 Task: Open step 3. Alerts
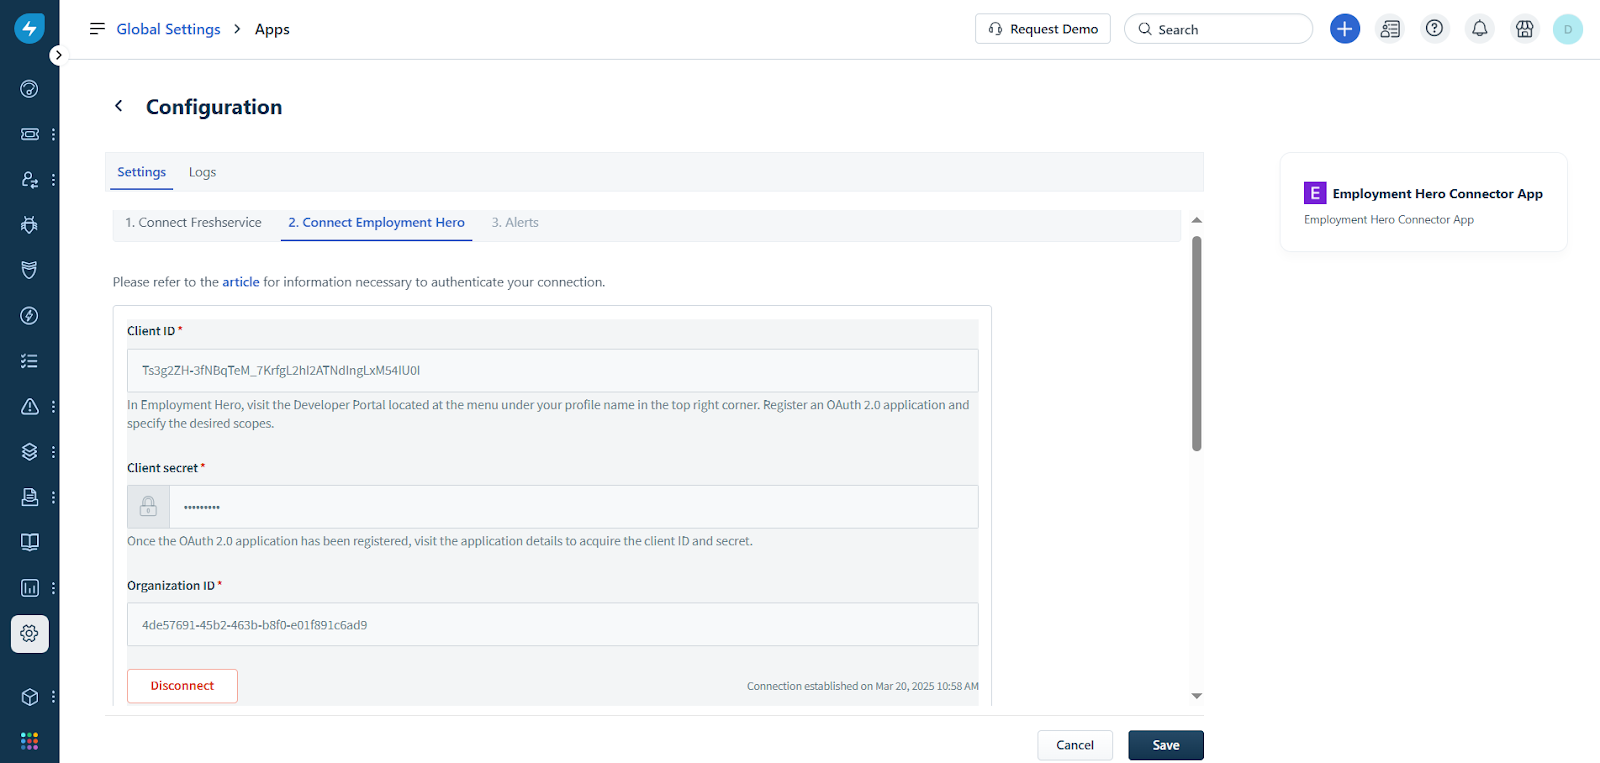pos(515,223)
